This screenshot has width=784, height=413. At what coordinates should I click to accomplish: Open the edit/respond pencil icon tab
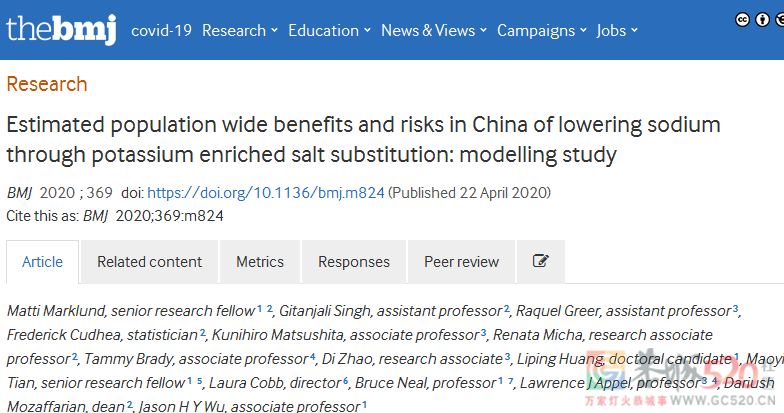[x=540, y=262]
